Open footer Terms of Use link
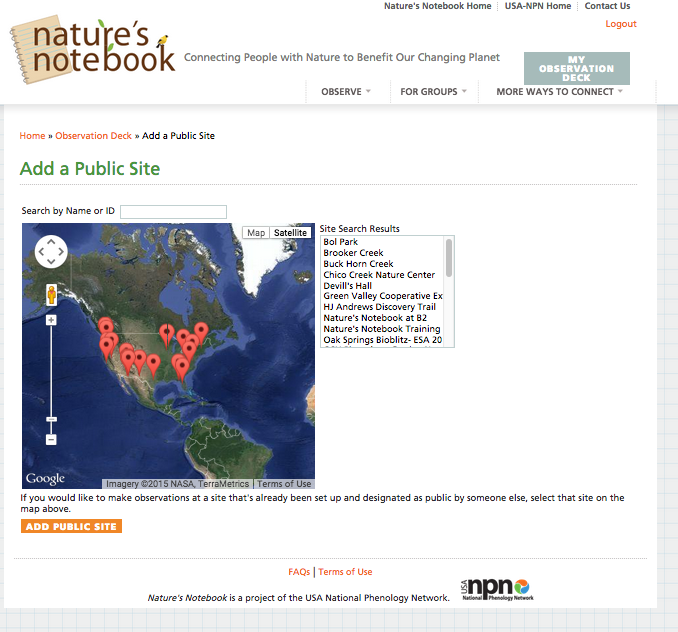 pos(345,572)
